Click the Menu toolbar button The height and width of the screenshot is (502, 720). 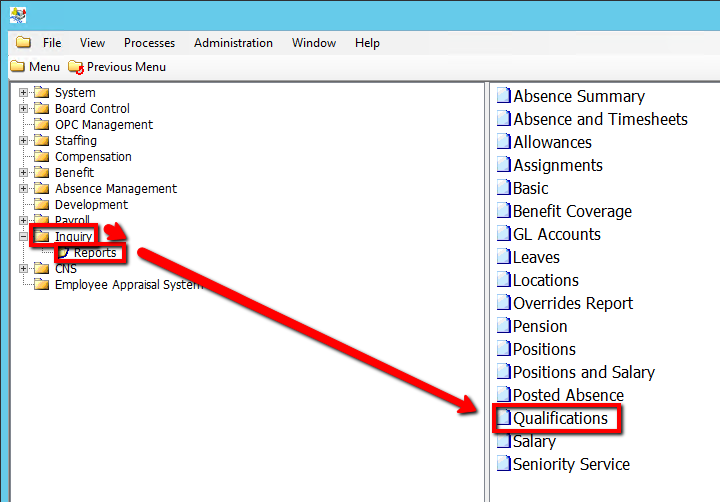35,67
